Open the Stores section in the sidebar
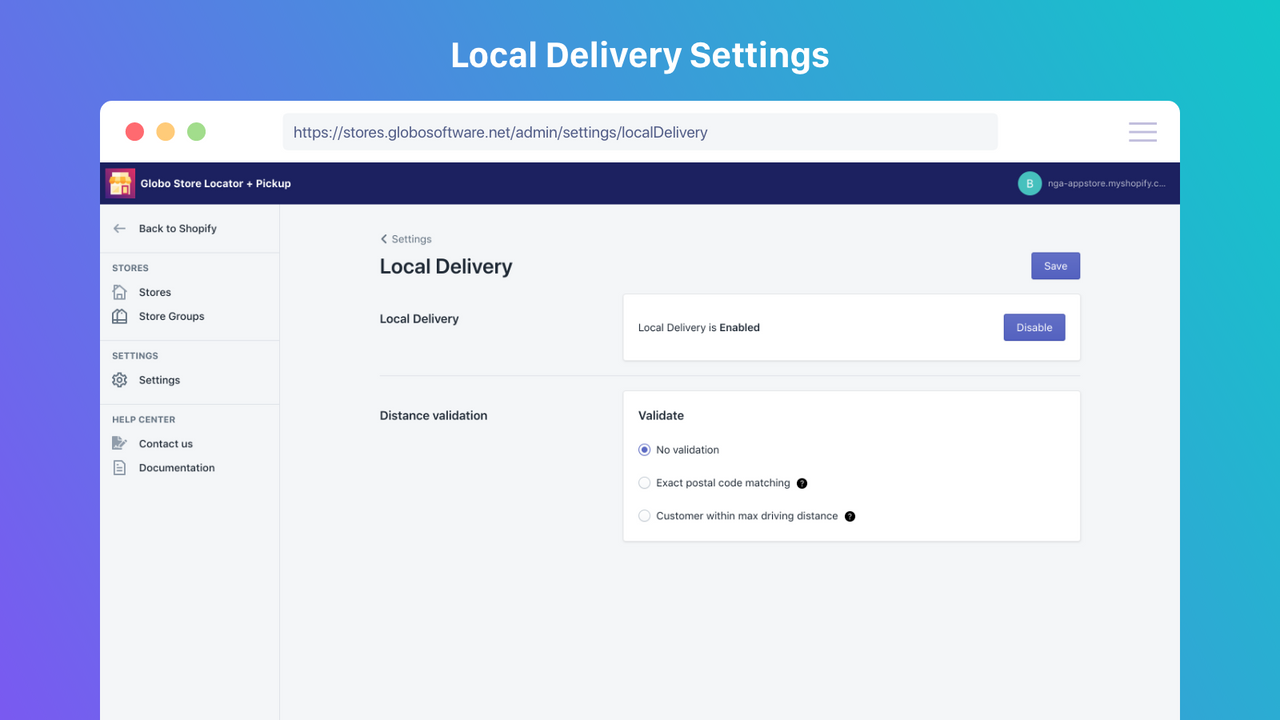Image resolution: width=1280 pixels, height=720 pixels. [x=156, y=292]
